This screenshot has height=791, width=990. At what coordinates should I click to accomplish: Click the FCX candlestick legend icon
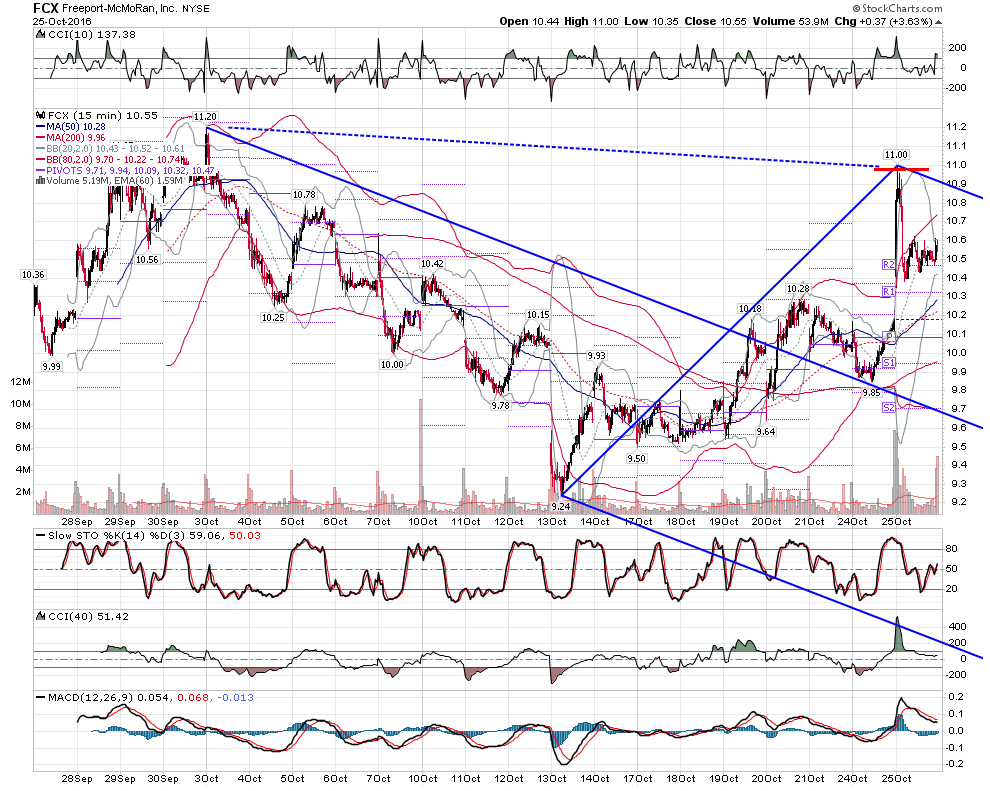(x=41, y=116)
